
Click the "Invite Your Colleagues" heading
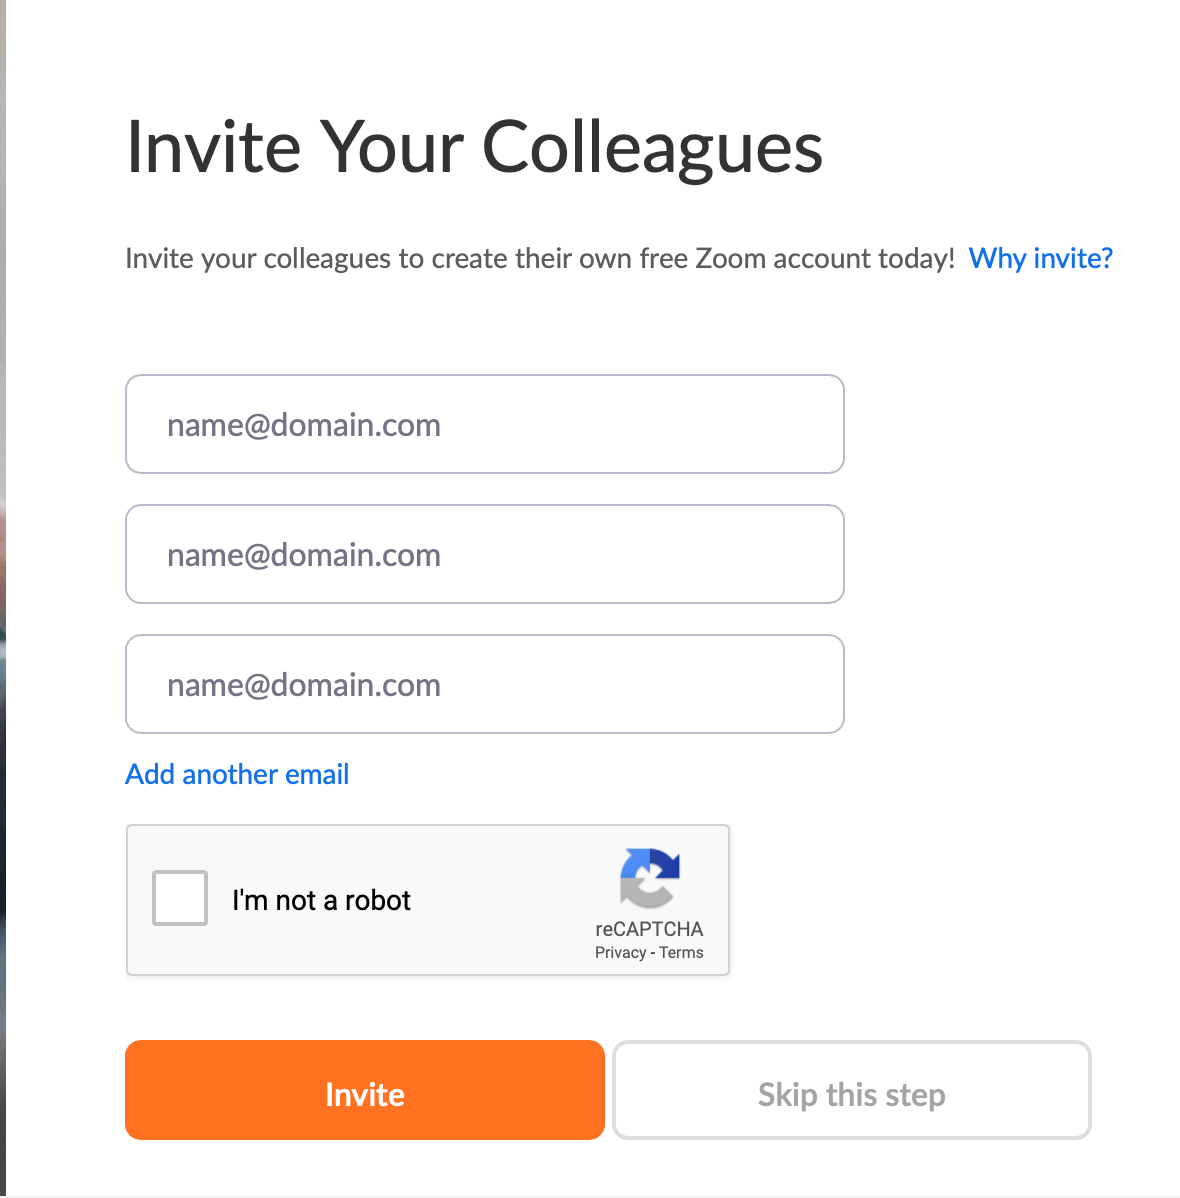(474, 147)
